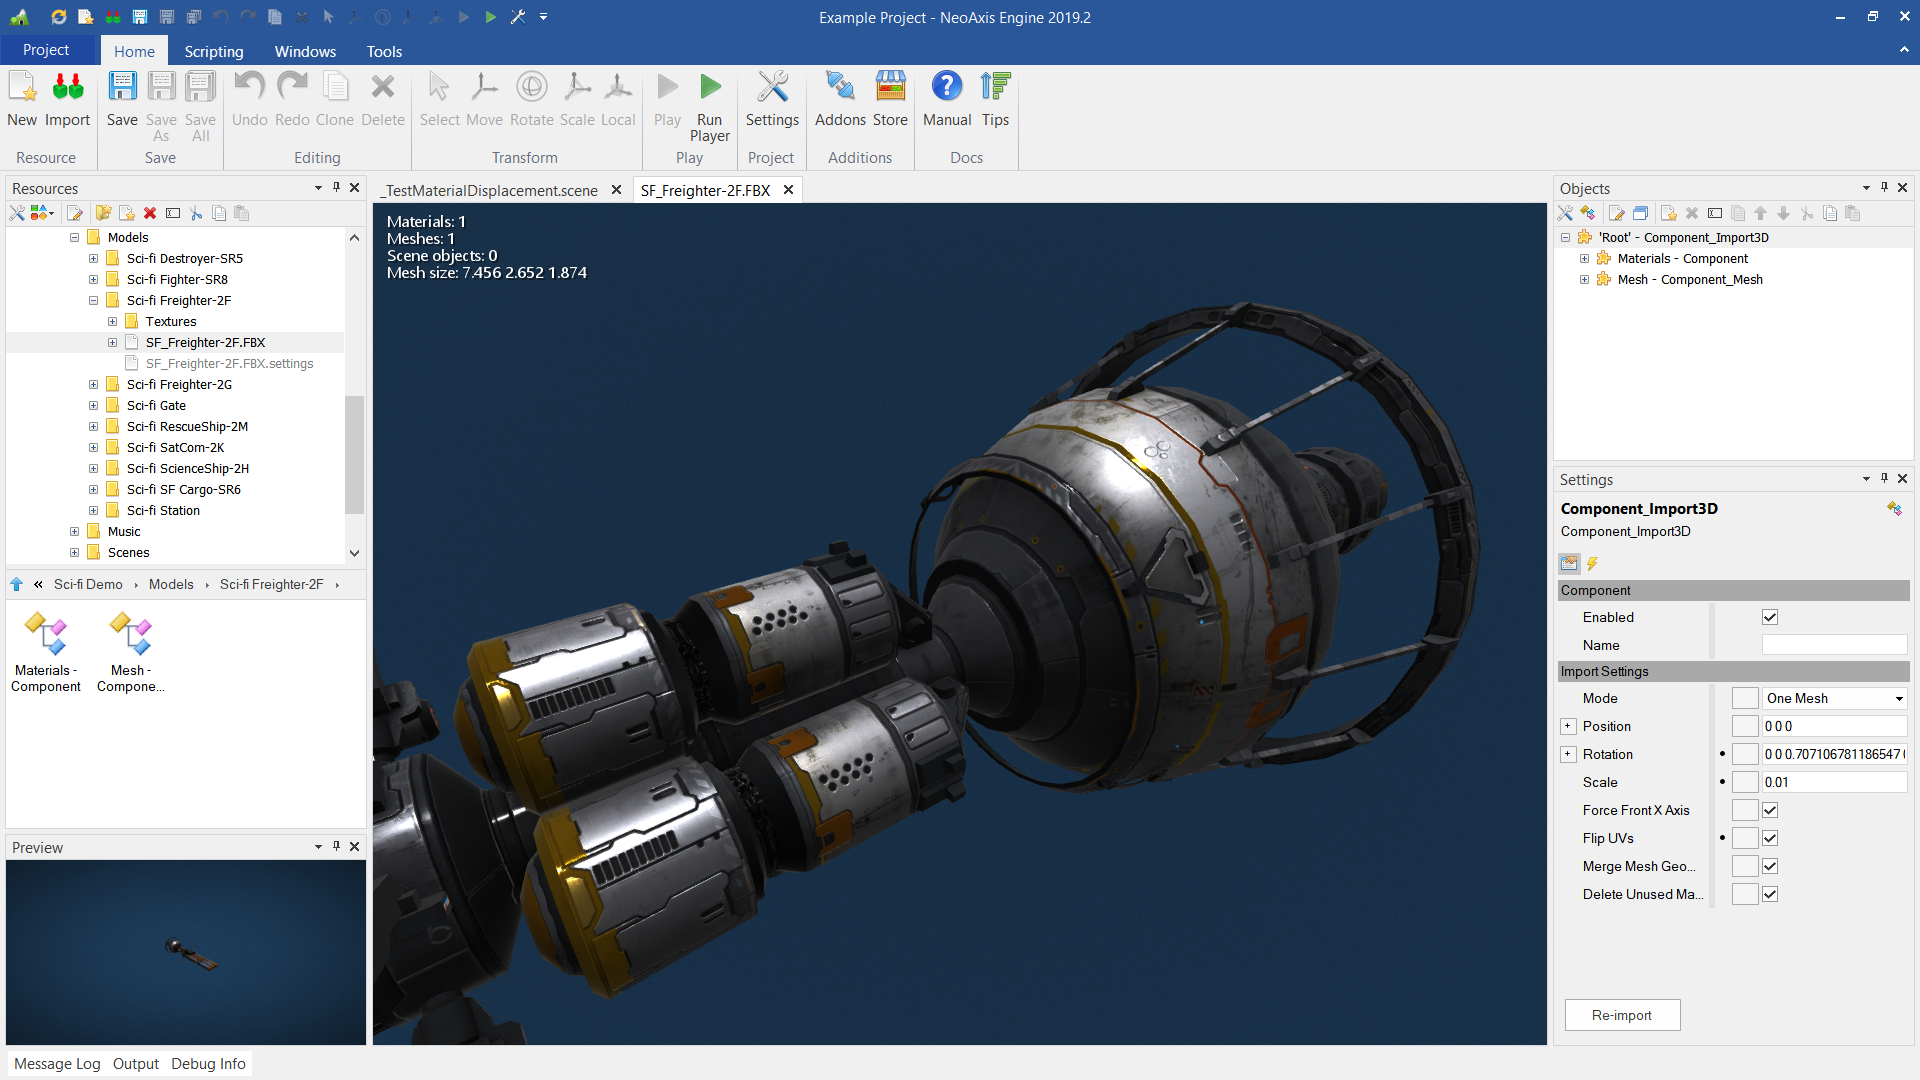Click the Run Player green play icon

coord(710,88)
